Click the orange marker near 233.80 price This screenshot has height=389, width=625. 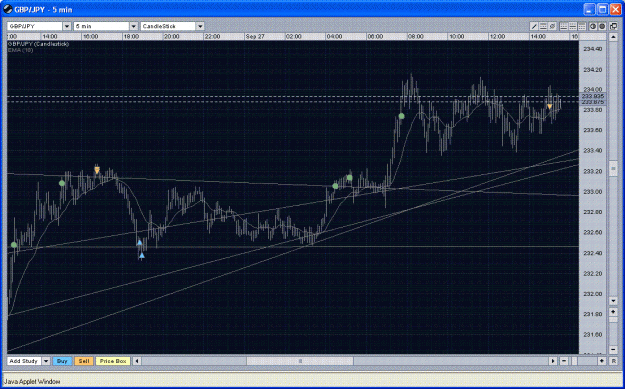coord(550,106)
